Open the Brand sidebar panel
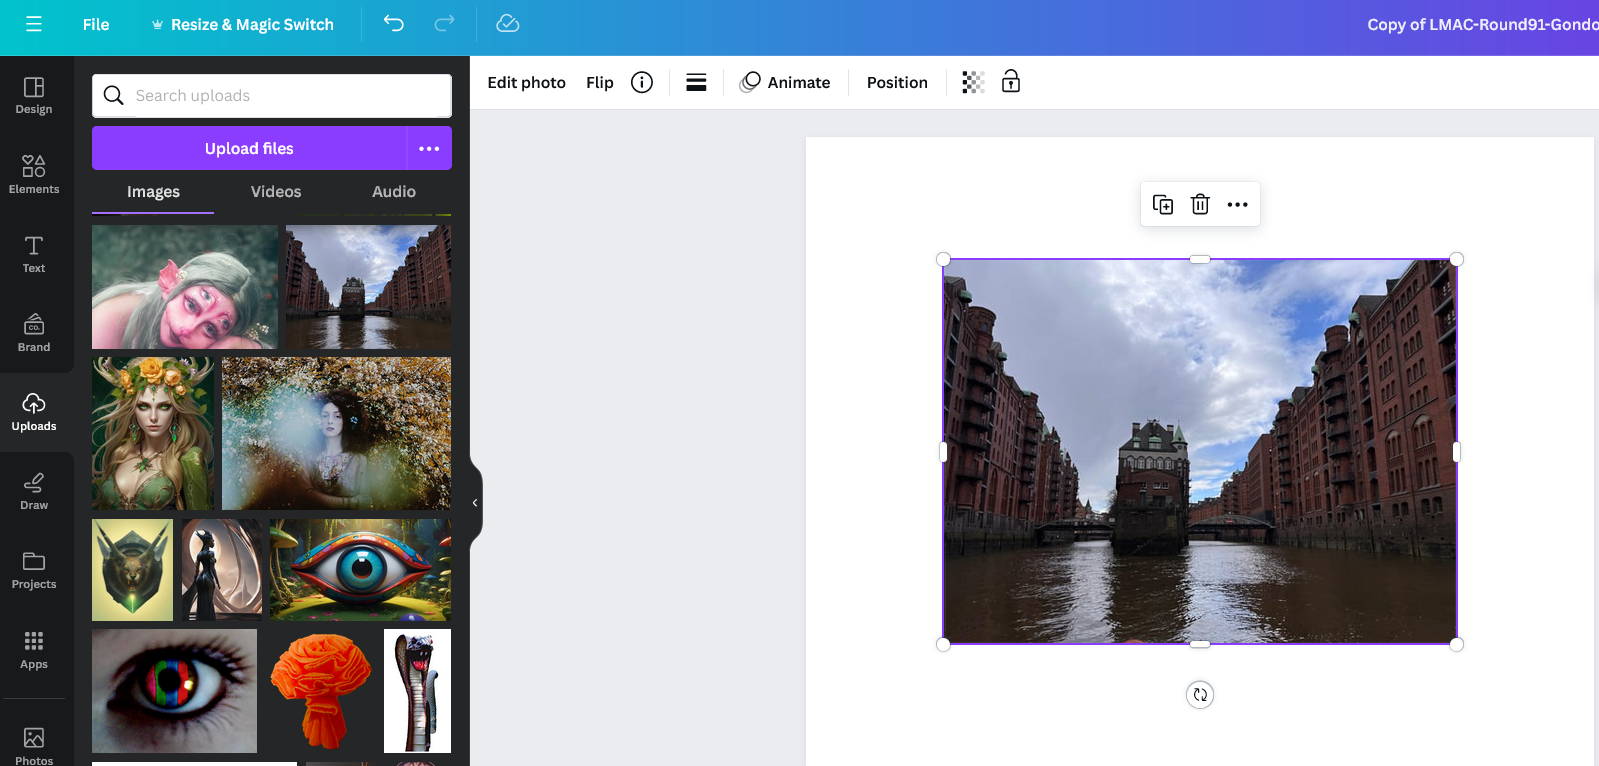This screenshot has height=766, width=1599. click(34, 333)
